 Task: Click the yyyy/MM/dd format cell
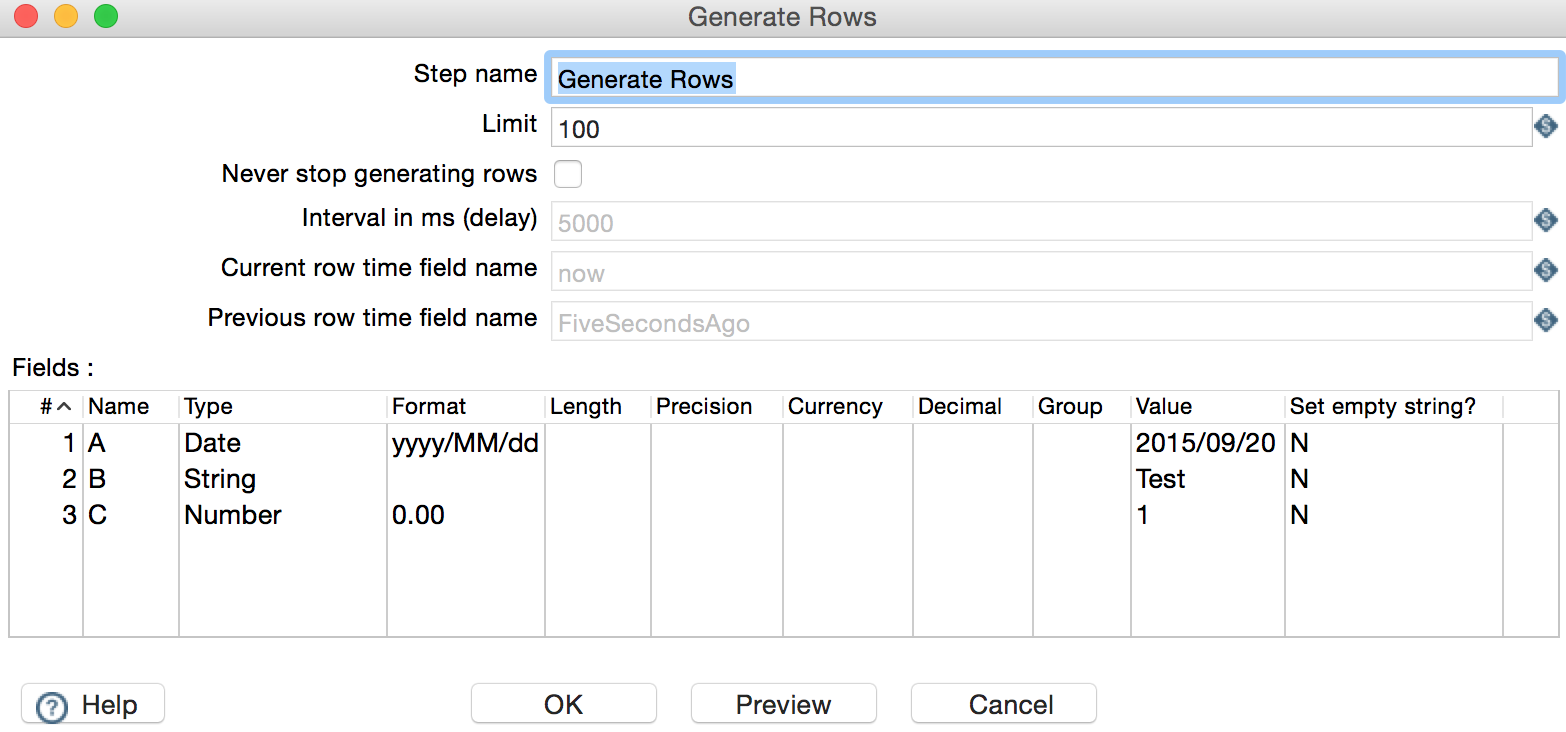465,443
